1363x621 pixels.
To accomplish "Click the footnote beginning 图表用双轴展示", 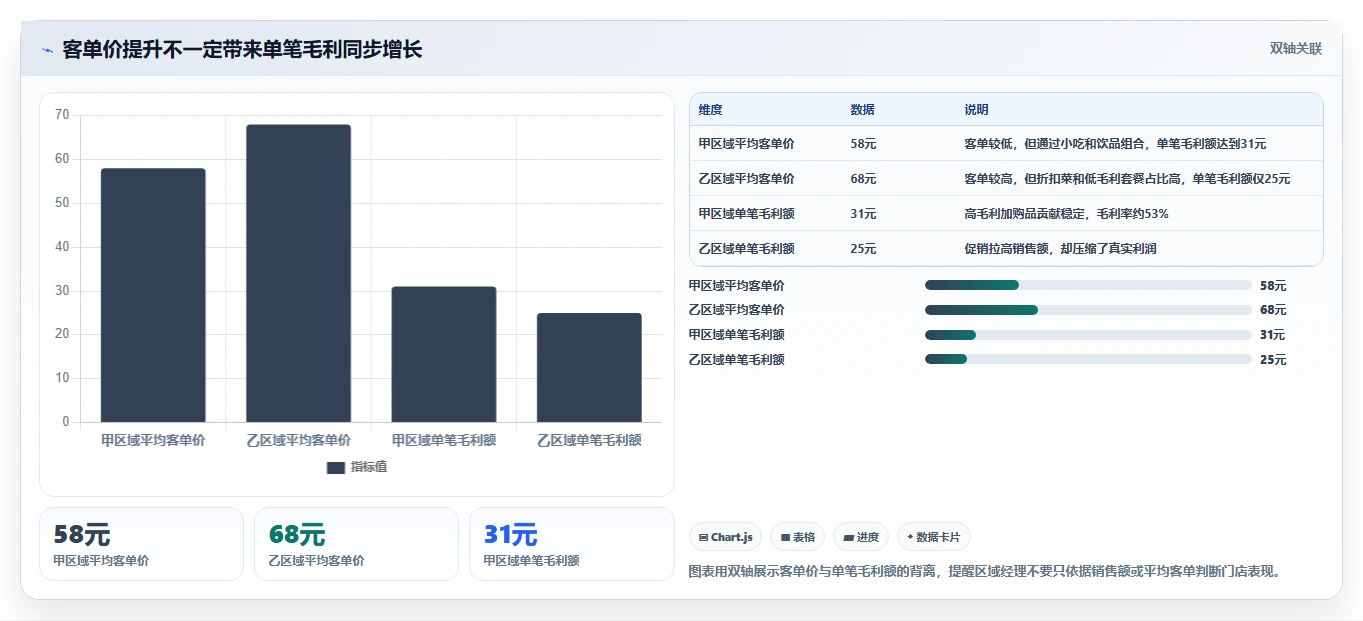I will click(985, 572).
